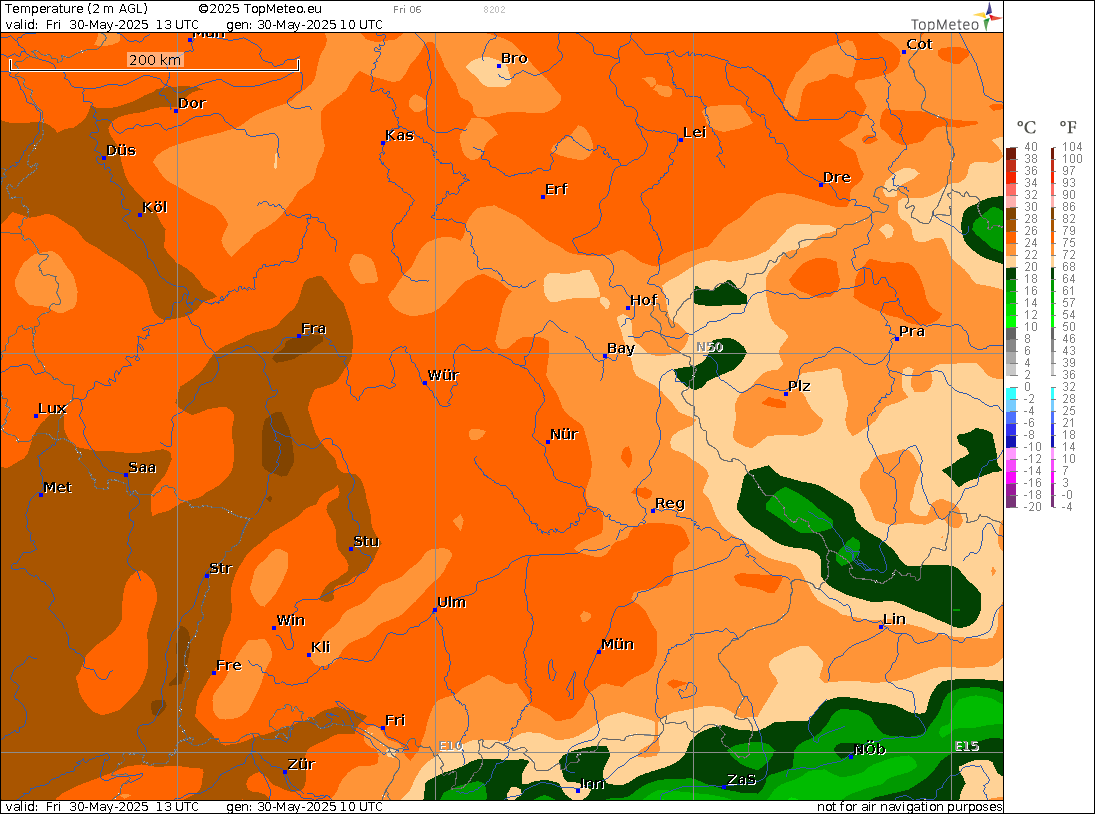
Task: Click the "Pra" city label
Action: point(912,331)
